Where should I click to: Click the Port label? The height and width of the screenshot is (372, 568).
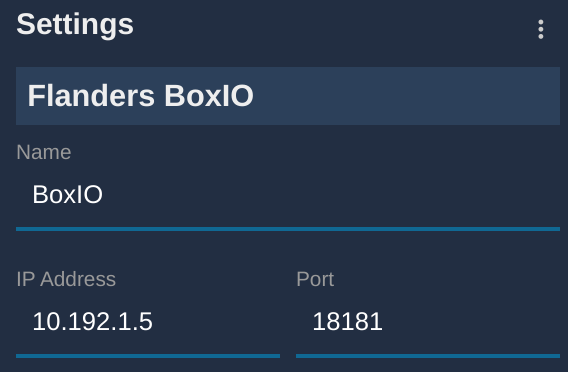315,279
